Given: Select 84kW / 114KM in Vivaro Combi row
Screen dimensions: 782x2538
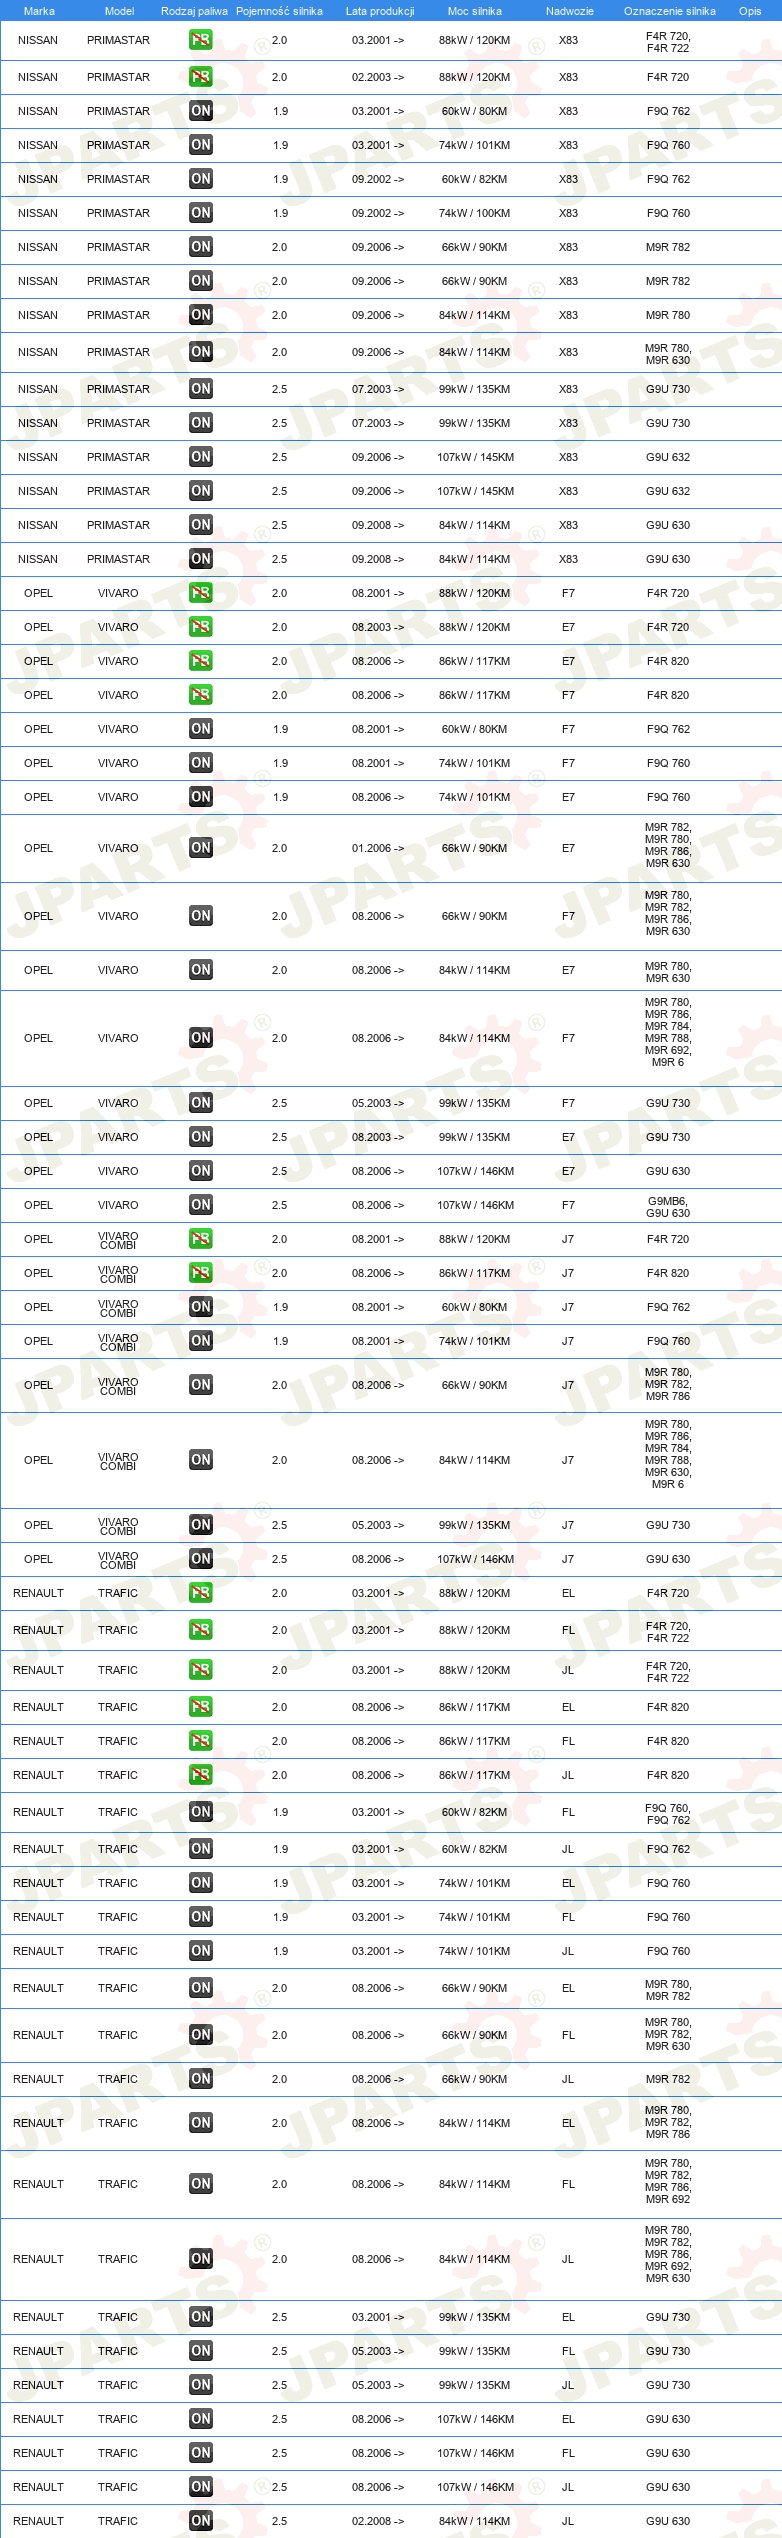Looking at the screenshot, I should coord(475,1460).
